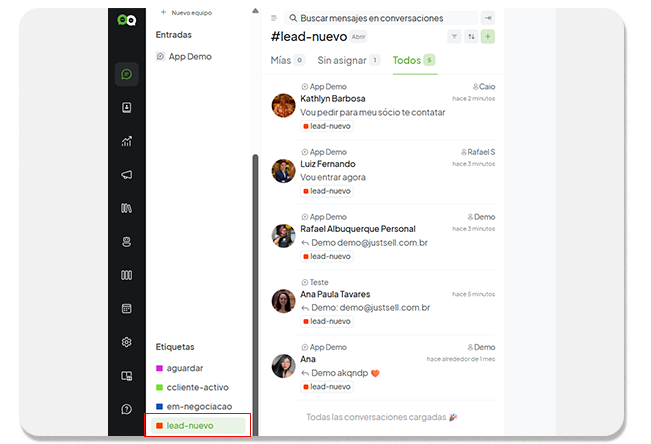Open the Contacts icon in the sidebar

(x=127, y=108)
